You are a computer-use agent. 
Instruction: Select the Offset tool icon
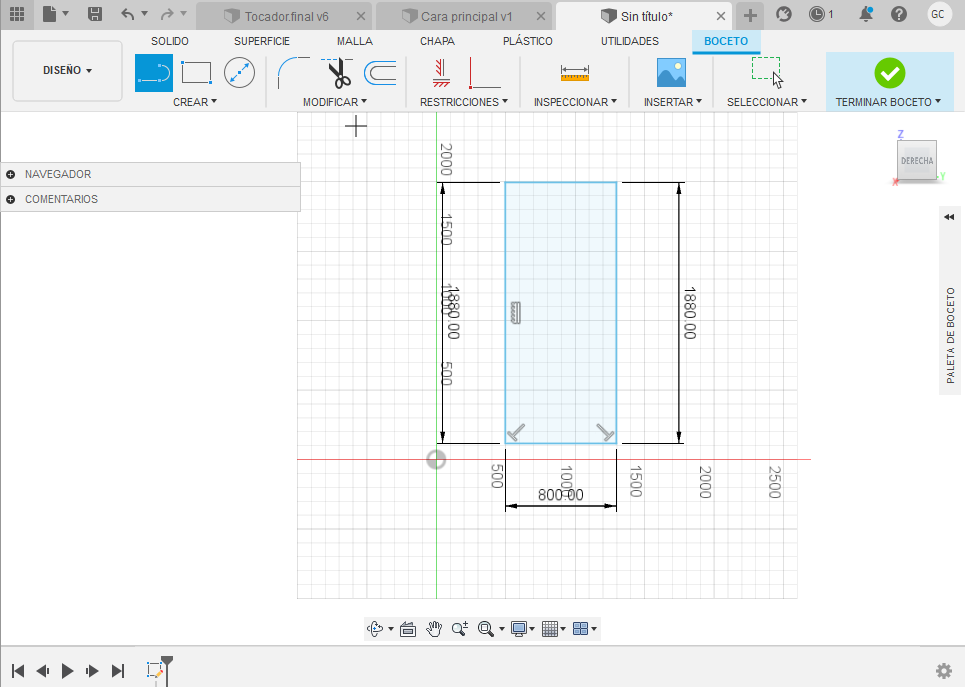380,72
